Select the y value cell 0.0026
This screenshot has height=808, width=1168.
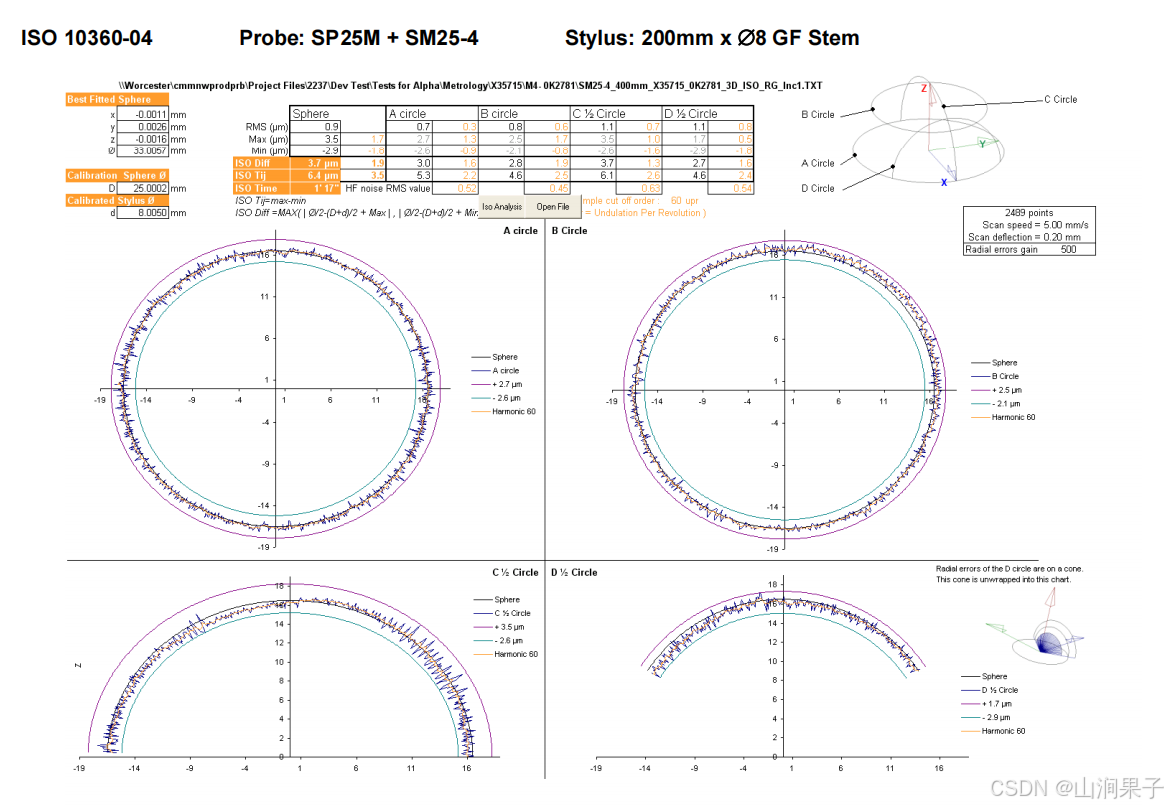(x=143, y=127)
